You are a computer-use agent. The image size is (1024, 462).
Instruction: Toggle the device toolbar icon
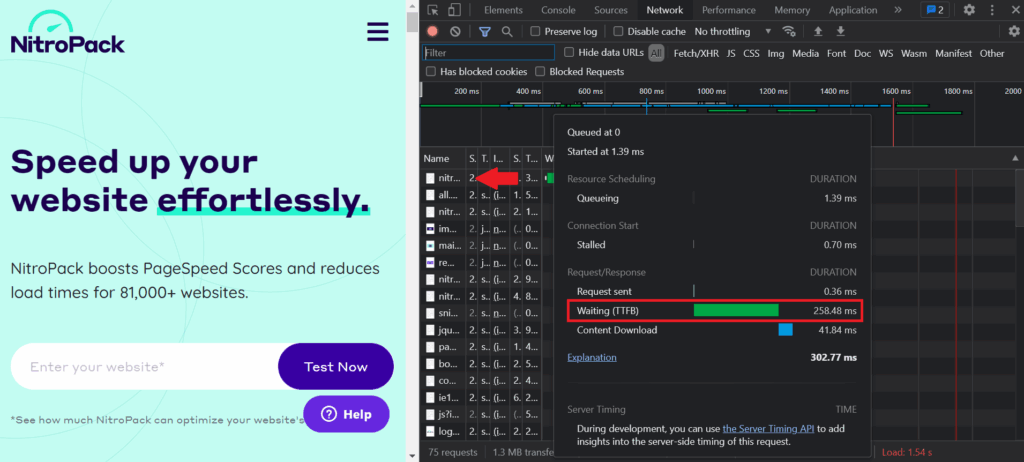click(x=454, y=10)
